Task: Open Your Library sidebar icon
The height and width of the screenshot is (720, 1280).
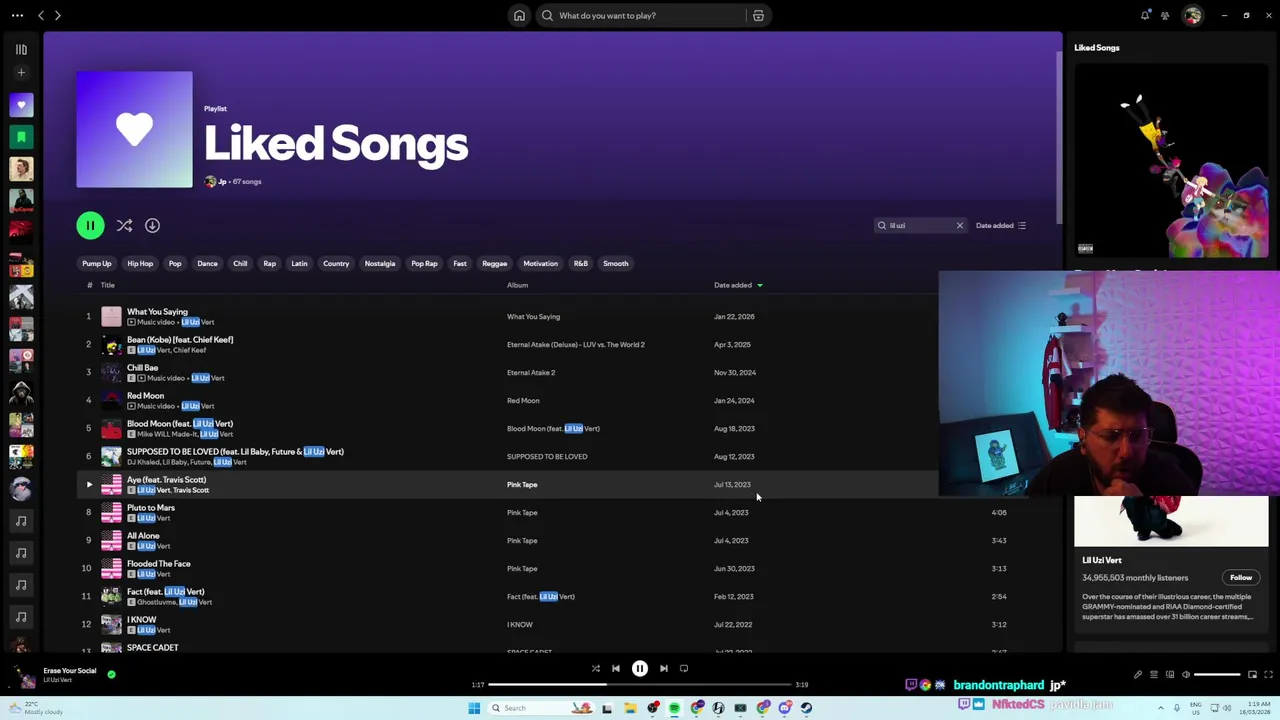Action: pyautogui.click(x=21, y=49)
